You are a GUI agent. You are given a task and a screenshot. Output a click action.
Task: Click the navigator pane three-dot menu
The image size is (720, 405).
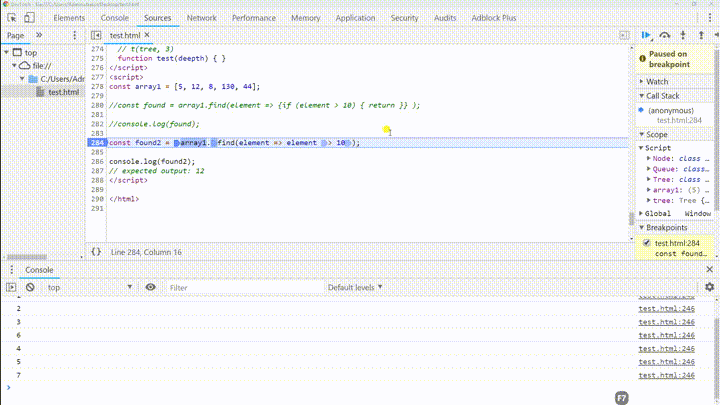coord(75,35)
